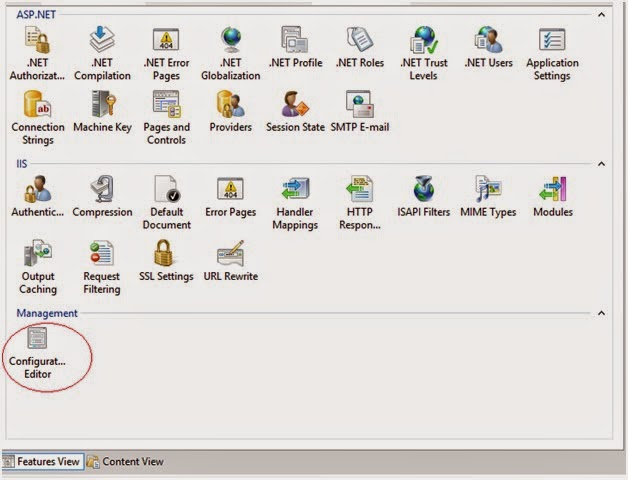This screenshot has height=480, width=628.
Task: Open Handler Mappings feature
Action: click(x=295, y=202)
